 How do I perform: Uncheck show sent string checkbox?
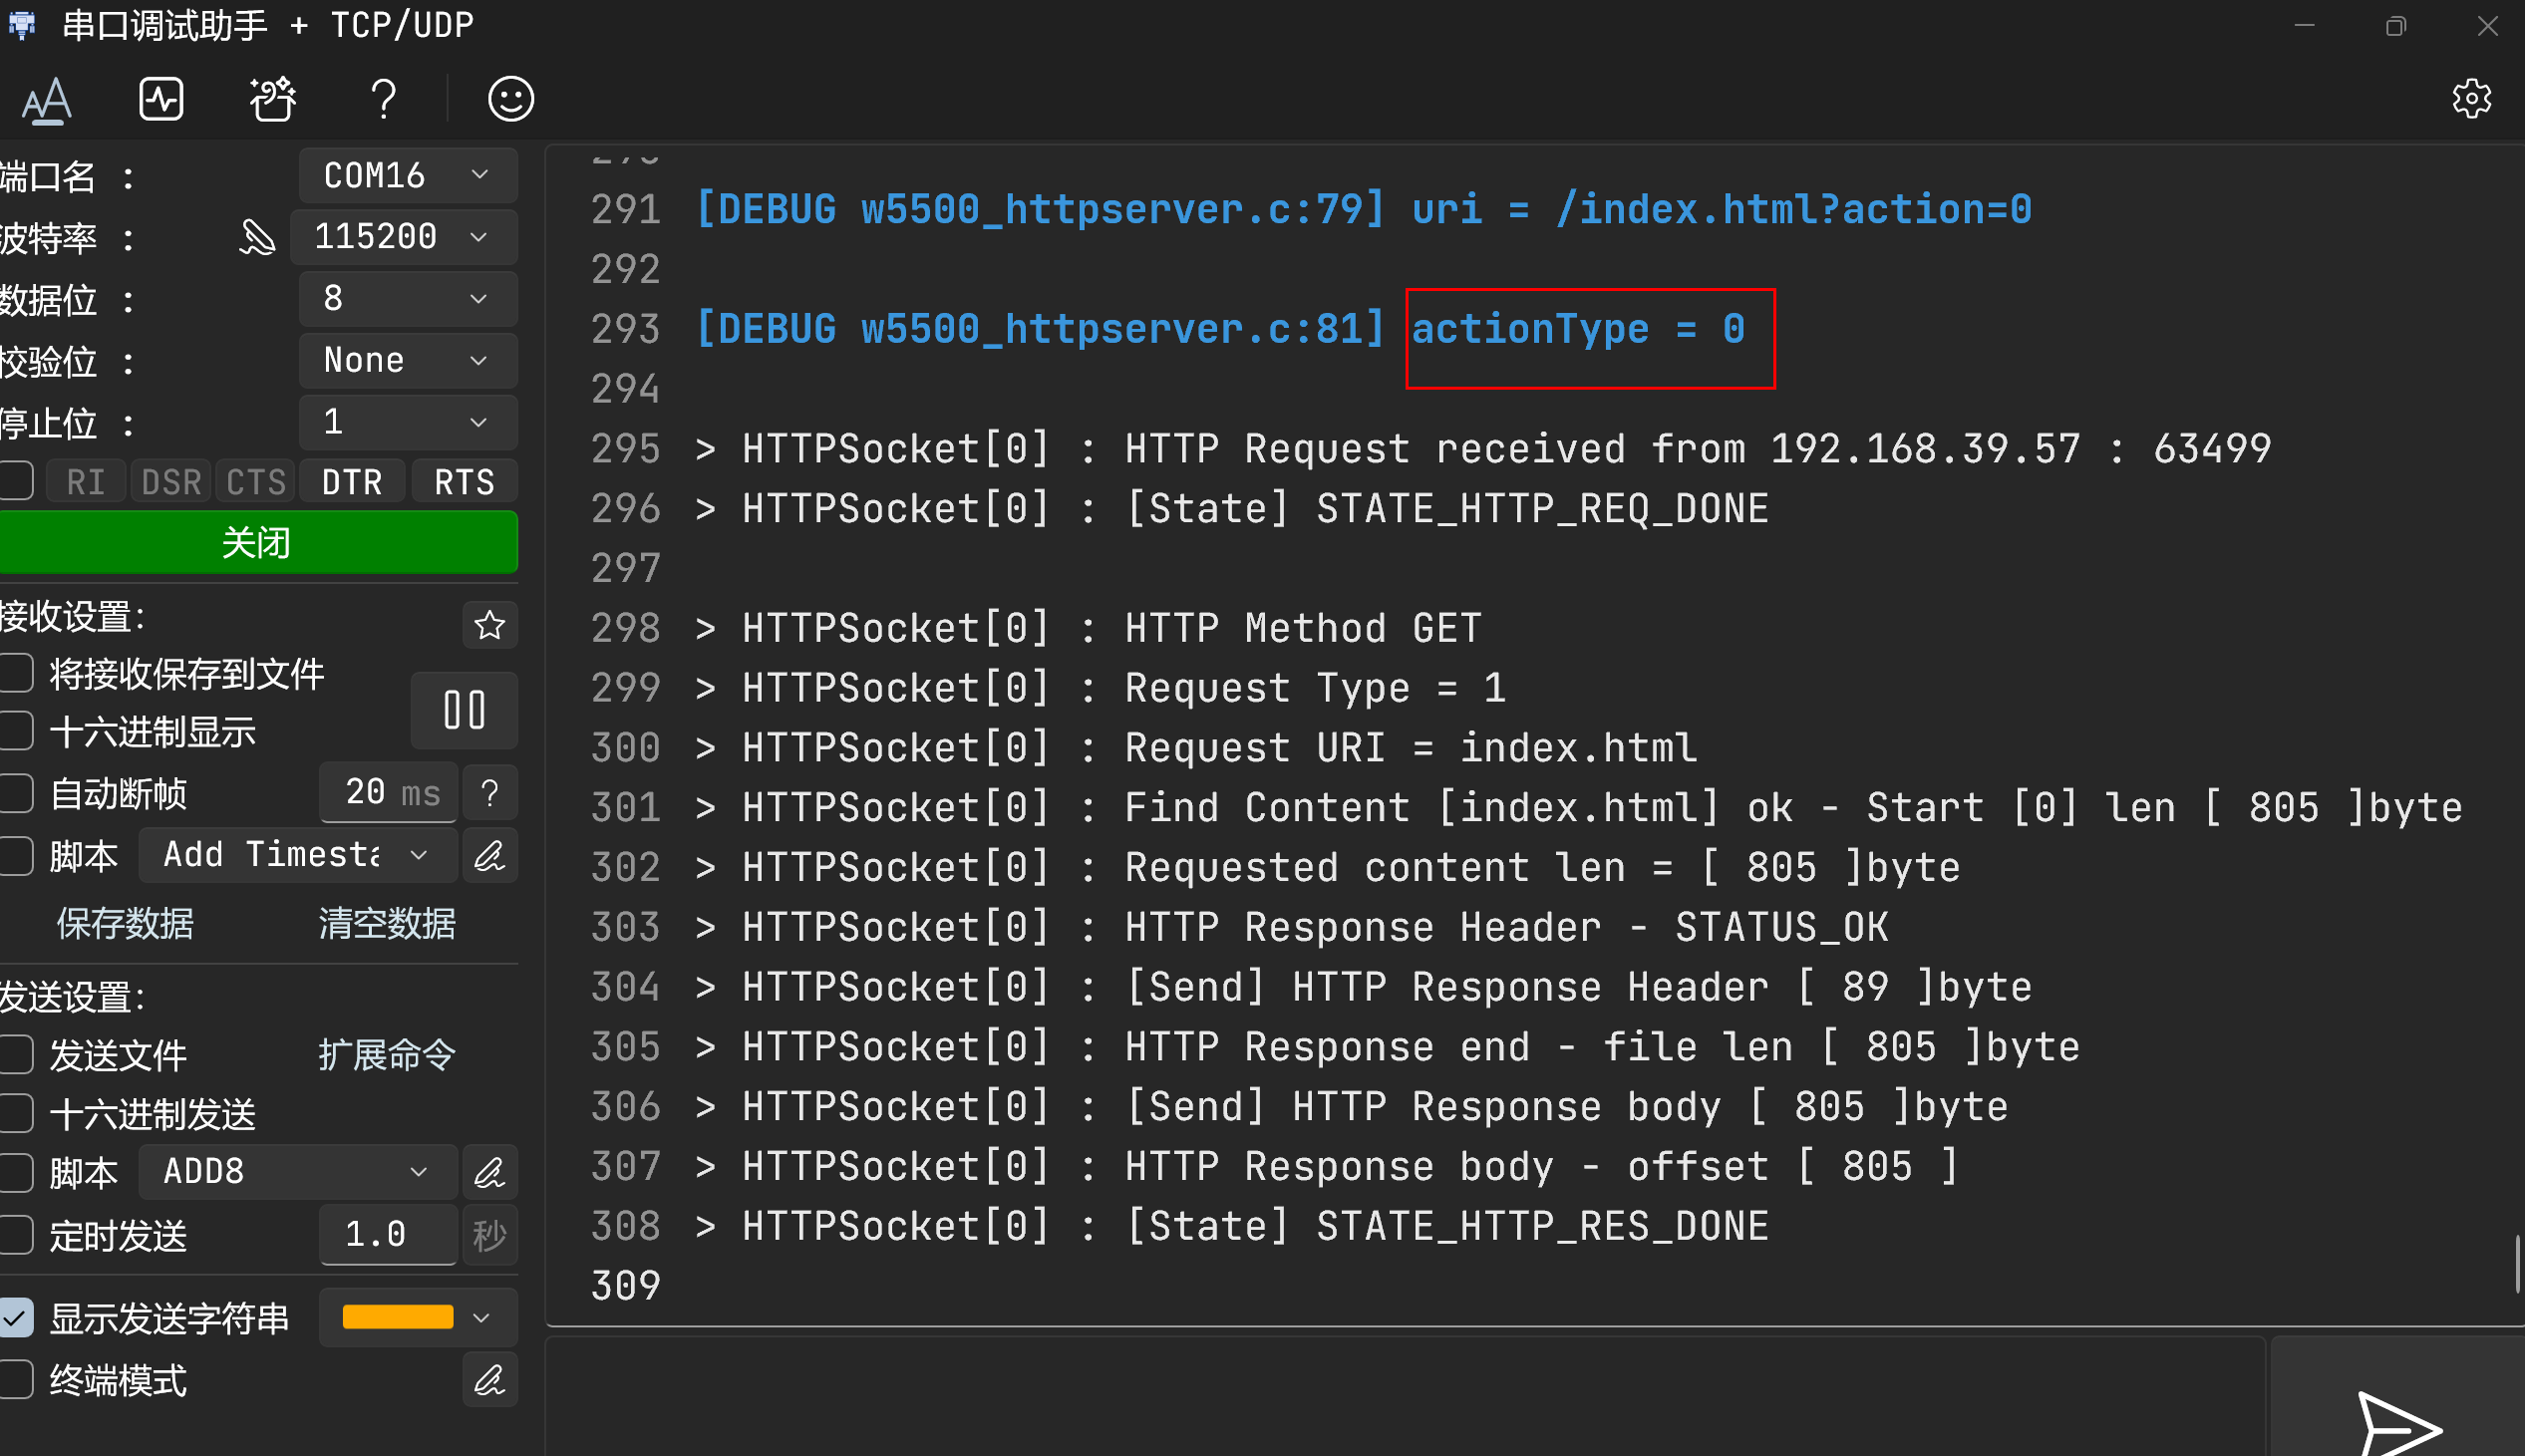coord(16,1318)
